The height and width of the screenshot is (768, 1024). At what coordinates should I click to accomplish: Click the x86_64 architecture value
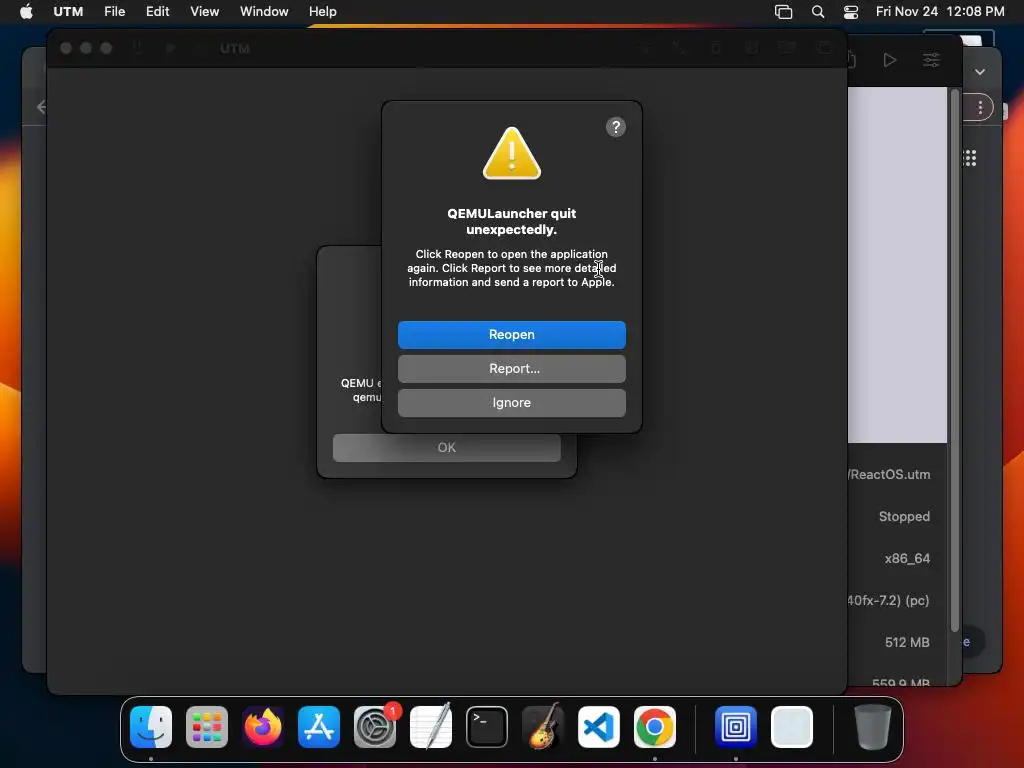[x=907, y=558]
